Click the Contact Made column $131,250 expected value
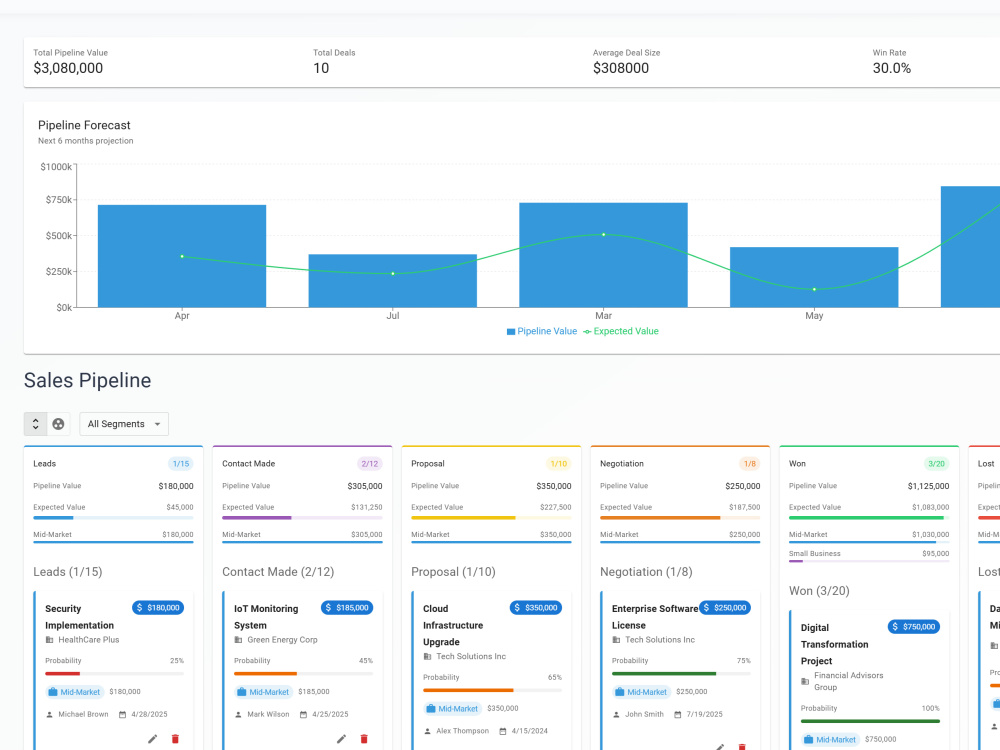 point(367,507)
